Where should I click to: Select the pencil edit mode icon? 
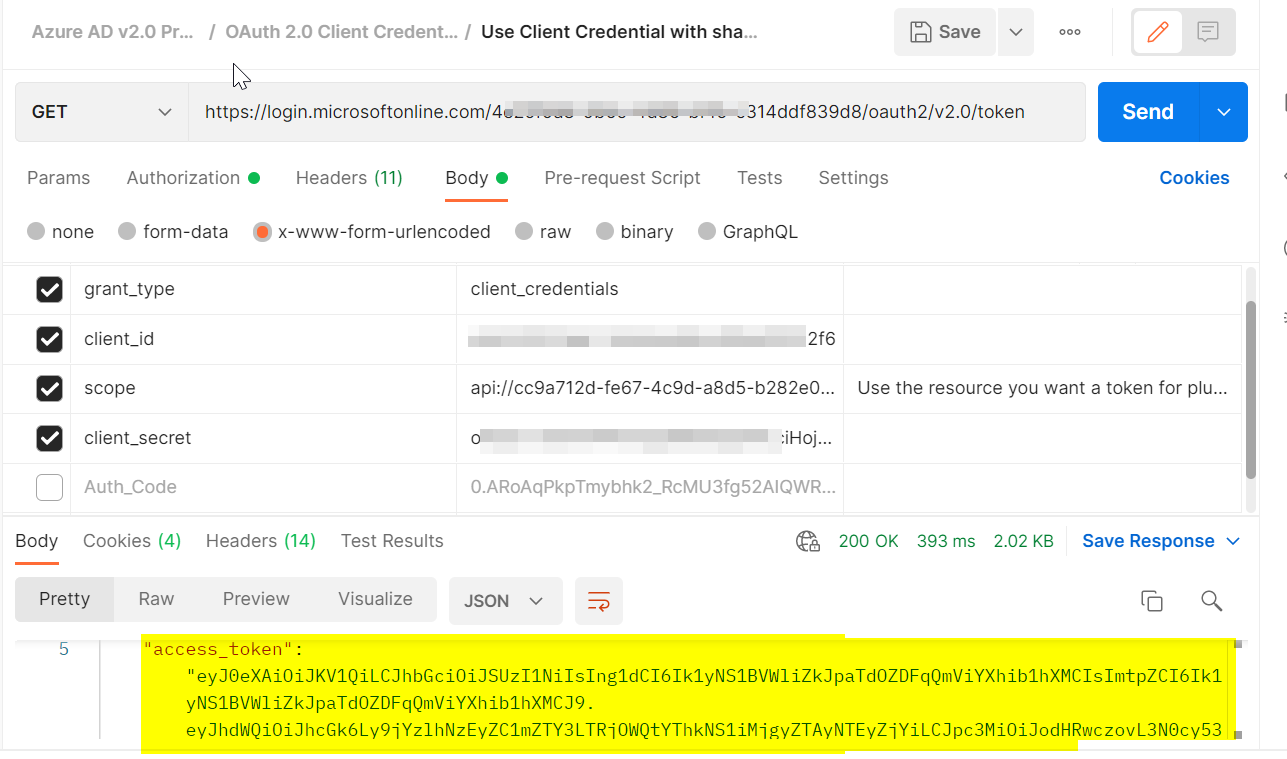(1158, 32)
